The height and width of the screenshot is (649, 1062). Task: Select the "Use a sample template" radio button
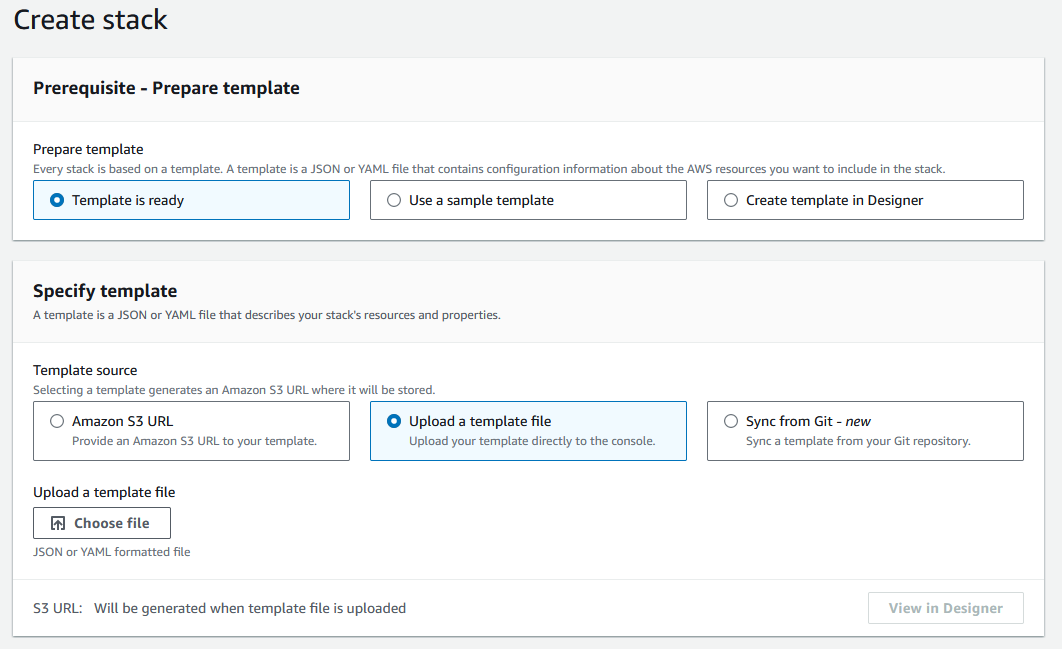394,200
